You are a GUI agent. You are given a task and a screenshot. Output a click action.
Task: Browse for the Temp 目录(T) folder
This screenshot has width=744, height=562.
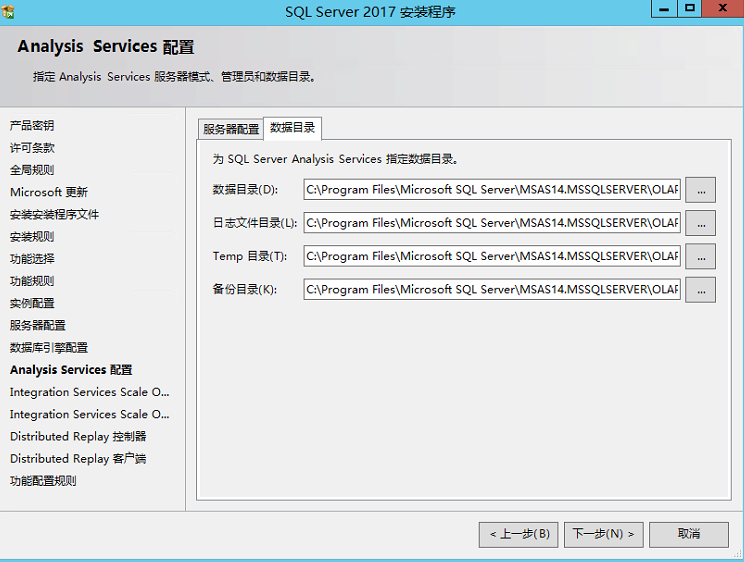click(x=700, y=256)
